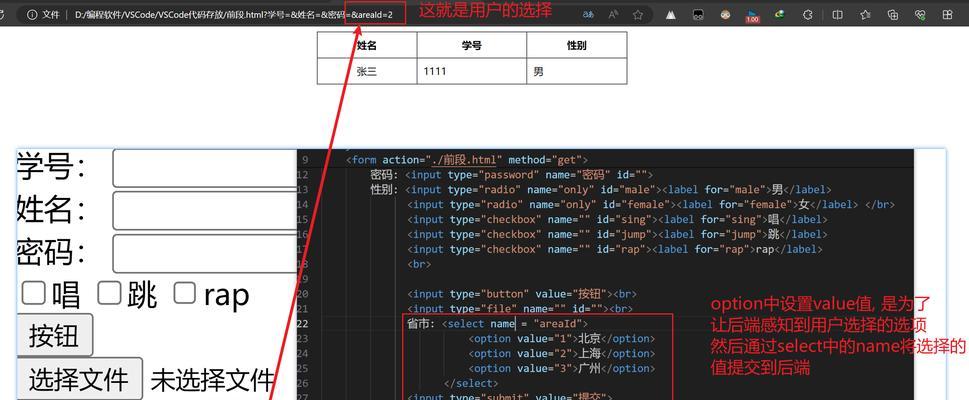Toggle the split screen icon

point(837,14)
